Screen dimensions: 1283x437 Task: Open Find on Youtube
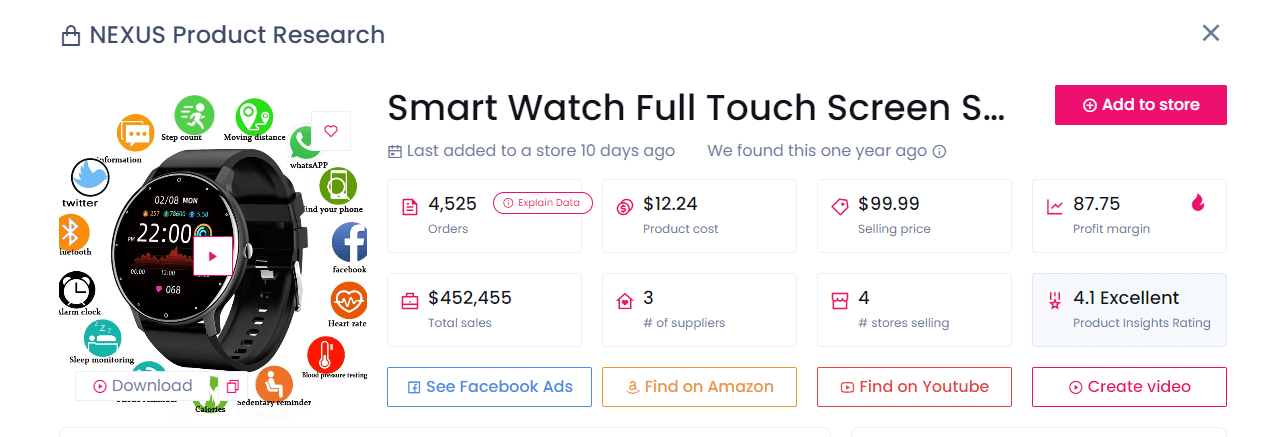pos(914,387)
